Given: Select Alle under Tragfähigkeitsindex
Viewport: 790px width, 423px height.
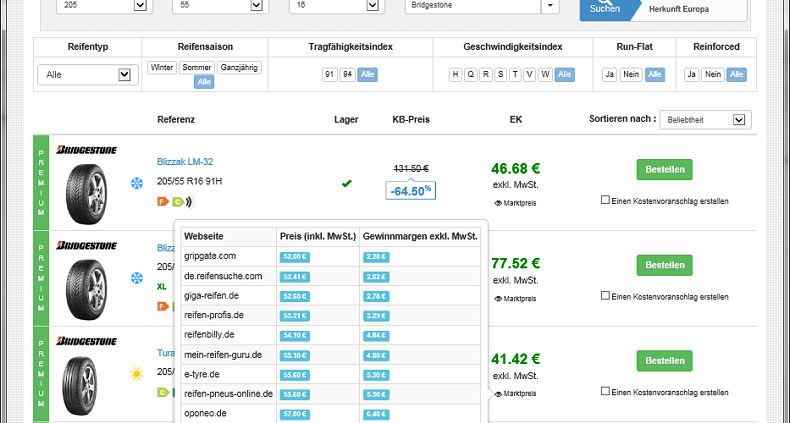Looking at the screenshot, I should [367, 75].
